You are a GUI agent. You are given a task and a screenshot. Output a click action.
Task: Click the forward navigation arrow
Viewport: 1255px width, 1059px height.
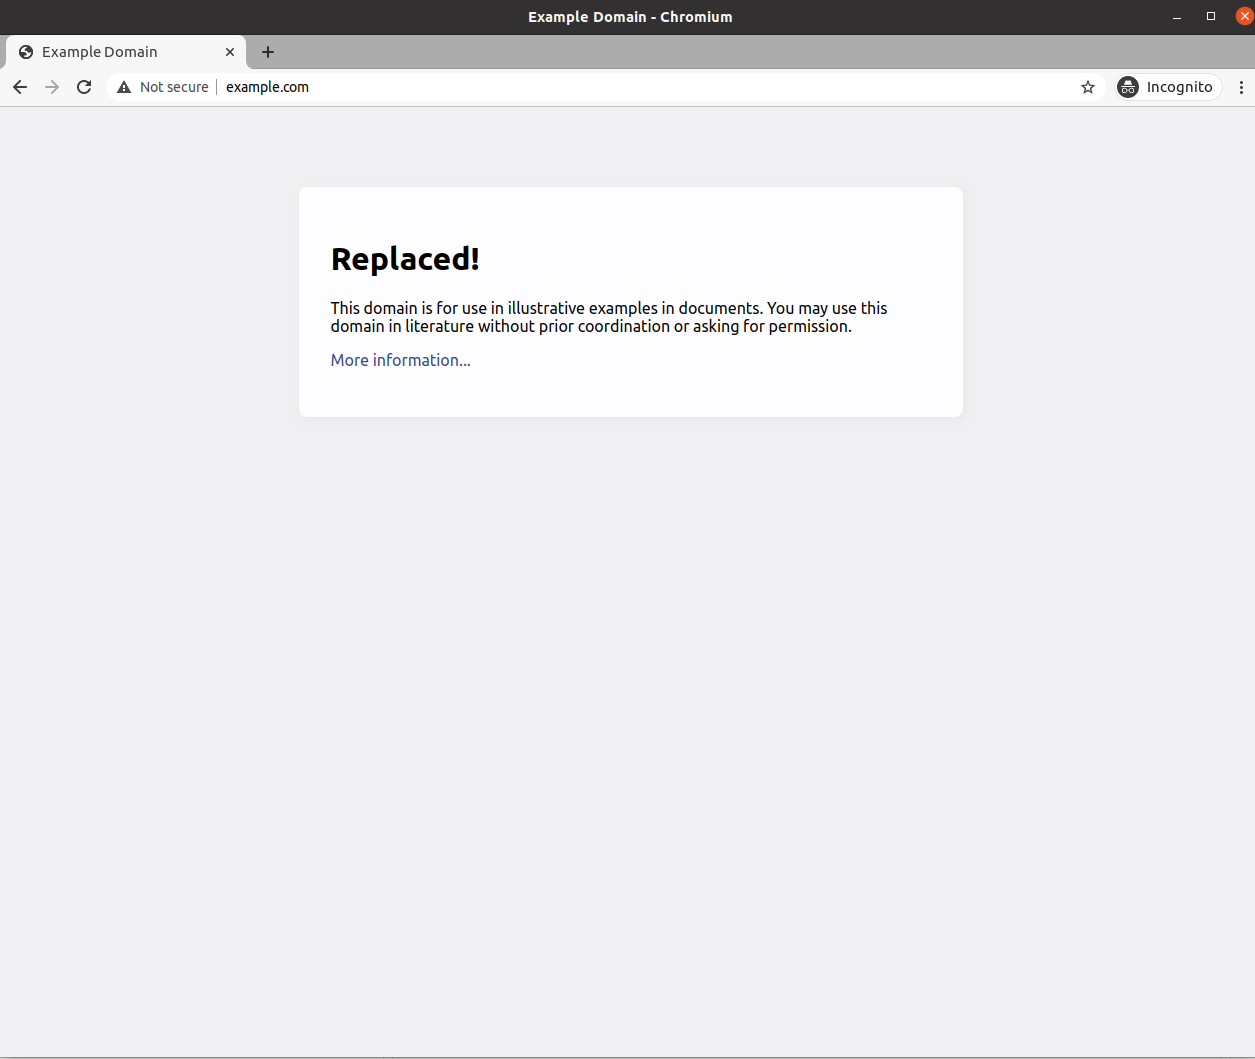click(52, 87)
